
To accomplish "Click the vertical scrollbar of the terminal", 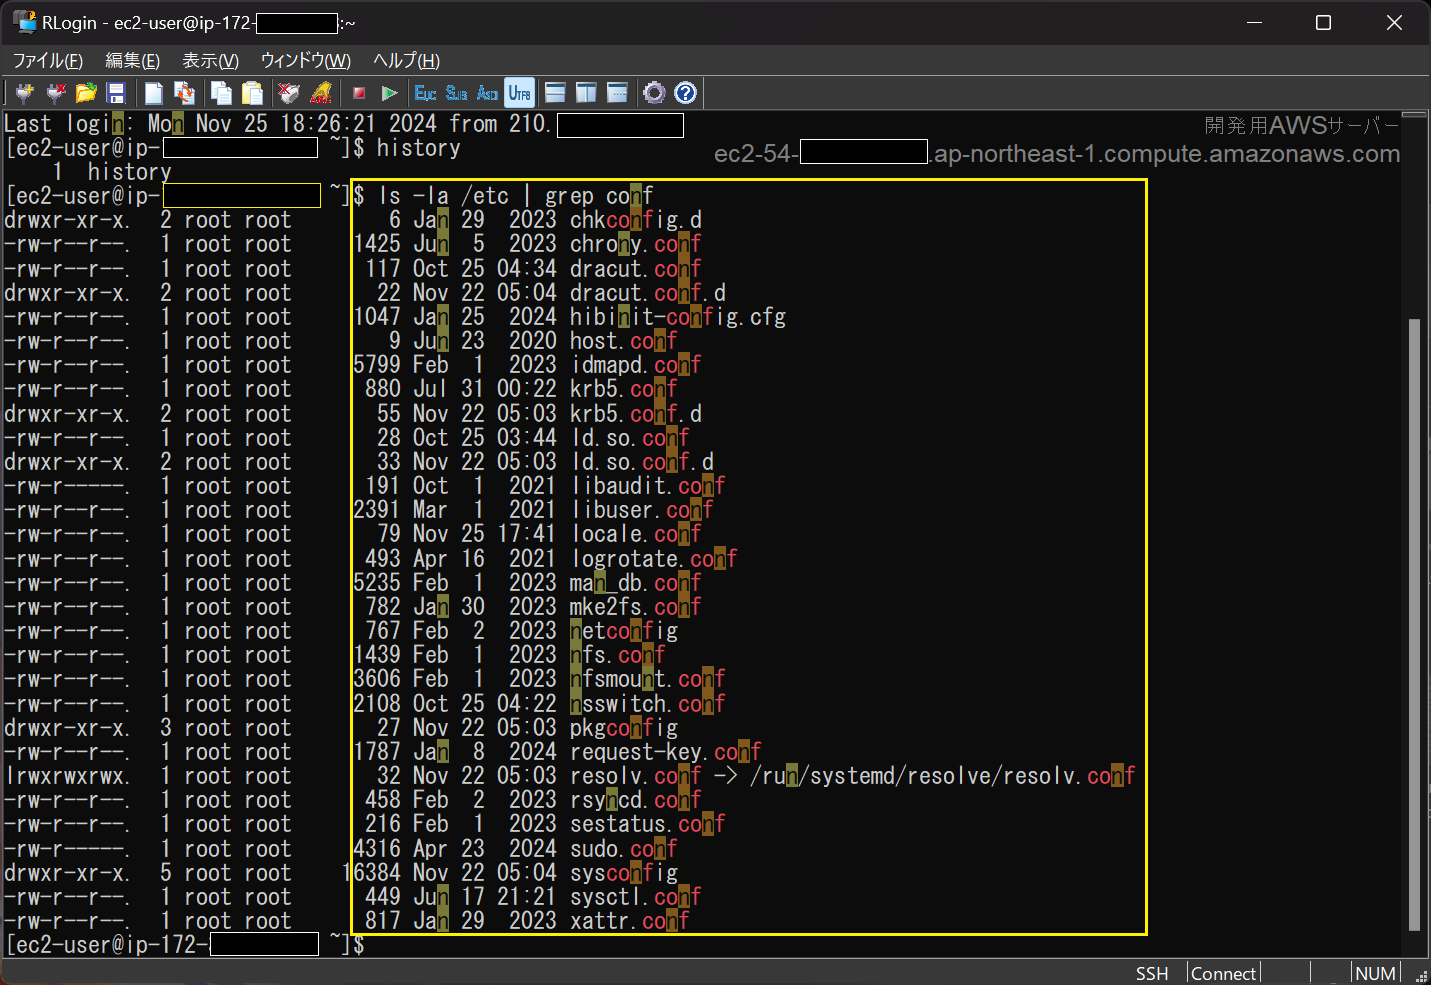I will pos(1413,620).
